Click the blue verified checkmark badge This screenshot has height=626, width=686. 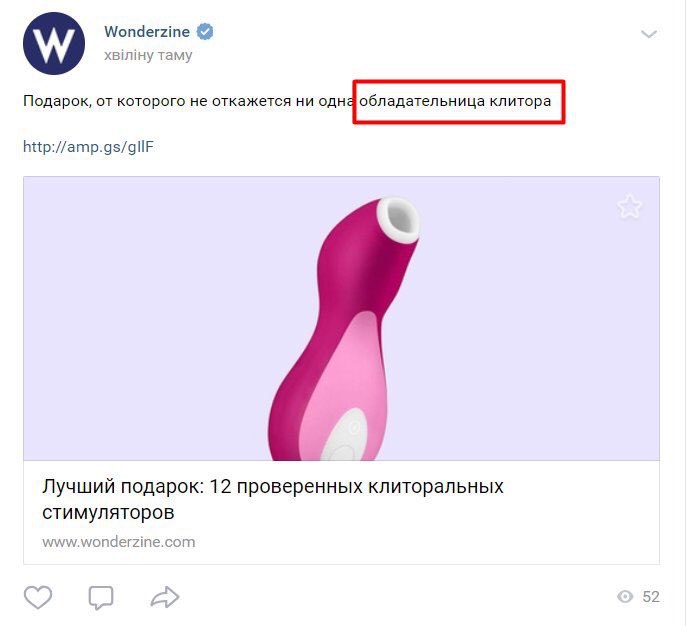205,31
